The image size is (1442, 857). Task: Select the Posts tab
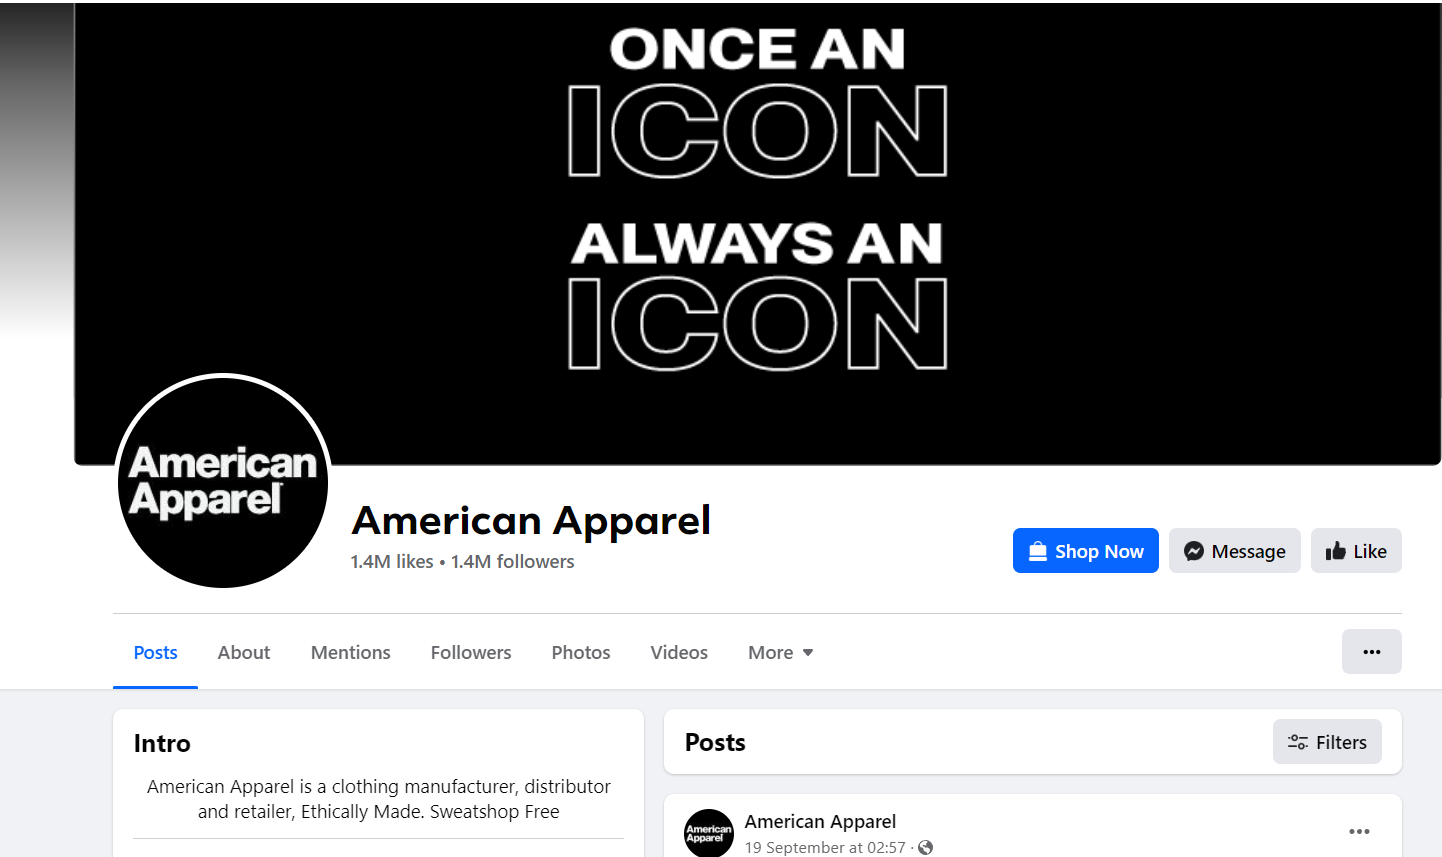(155, 652)
